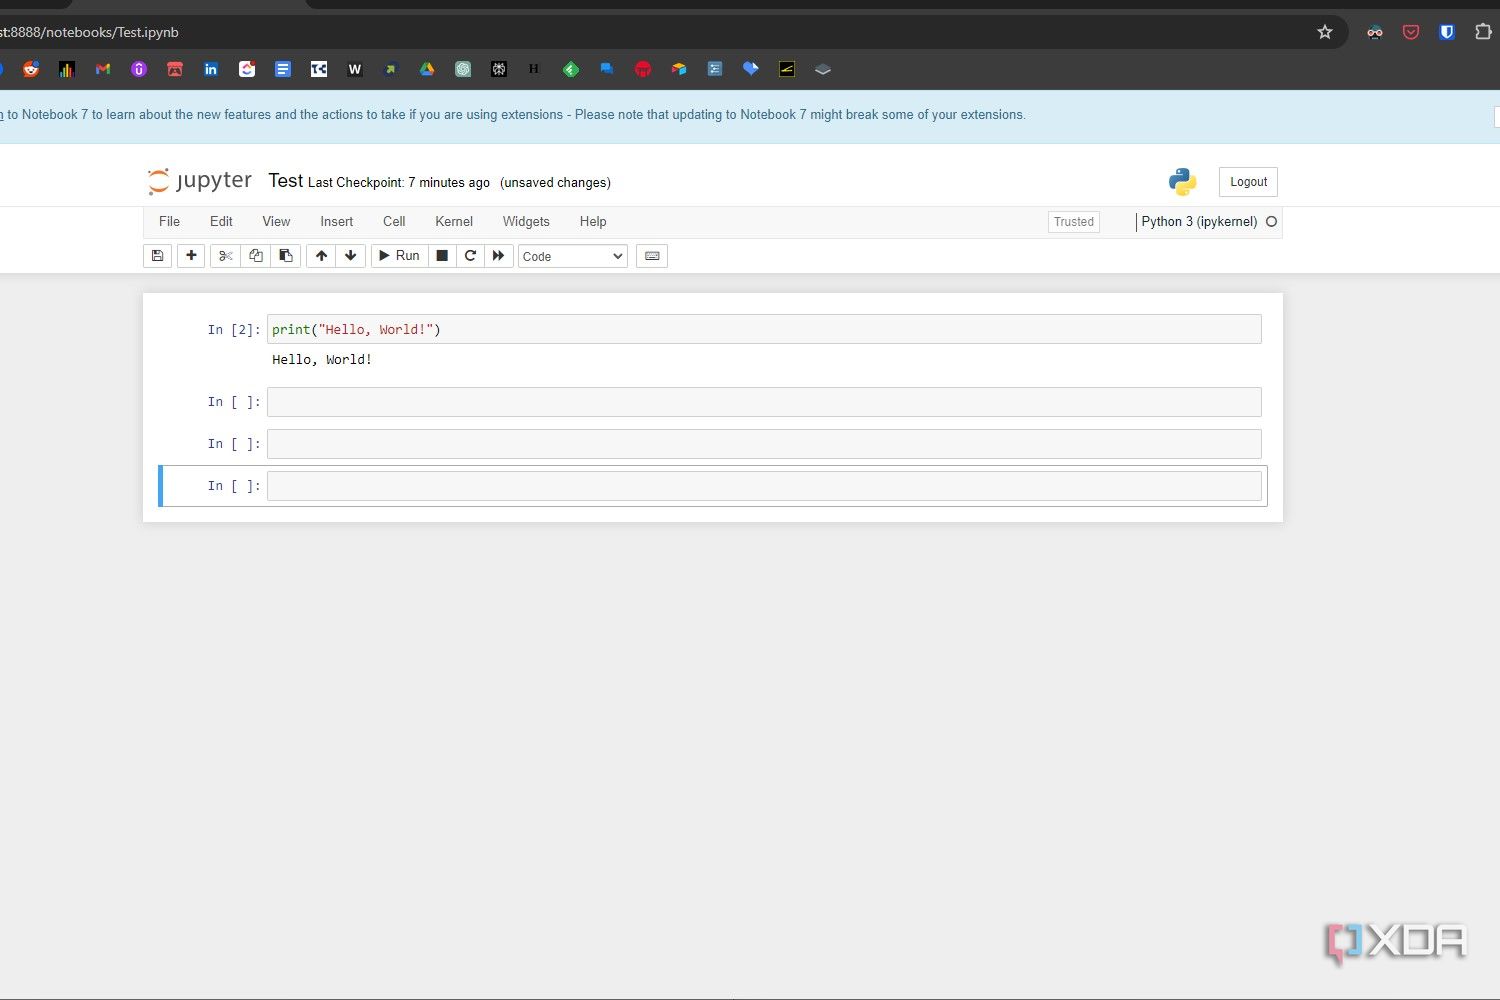
Task: Open the black W bookmark
Action: coord(355,69)
